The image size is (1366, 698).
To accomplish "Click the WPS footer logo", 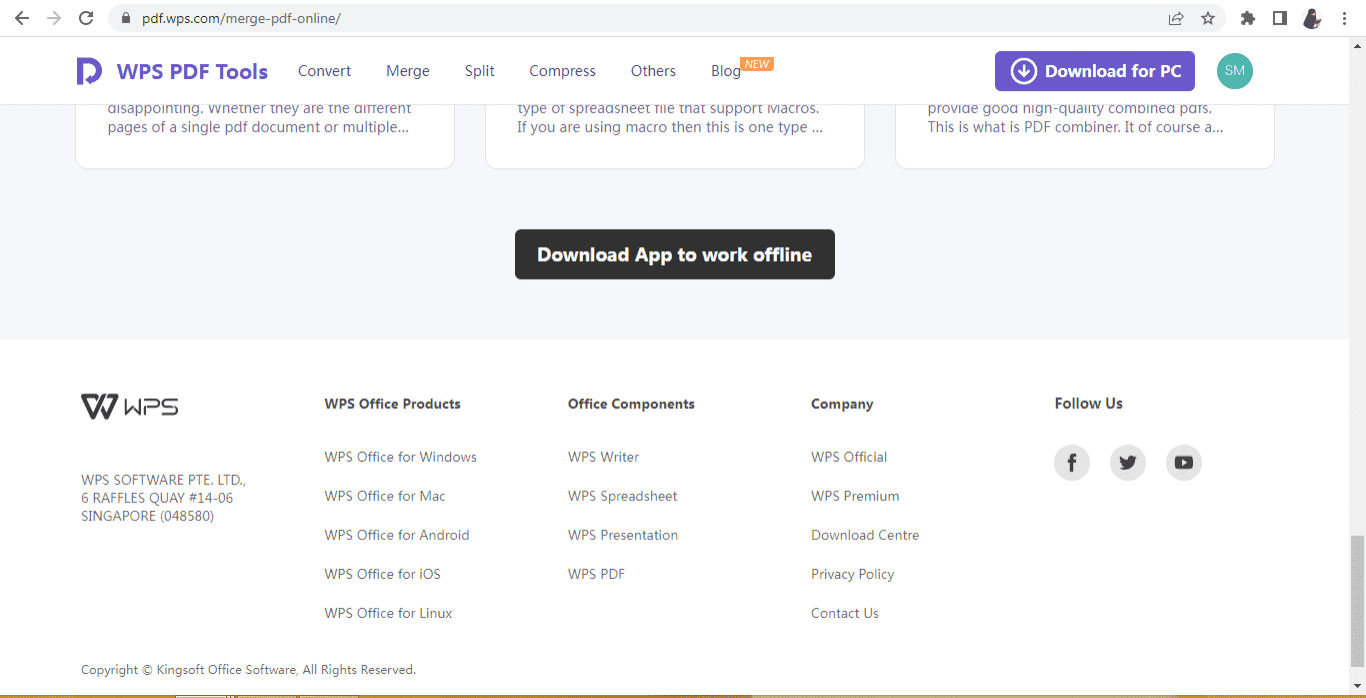I will (x=130, y=406).
